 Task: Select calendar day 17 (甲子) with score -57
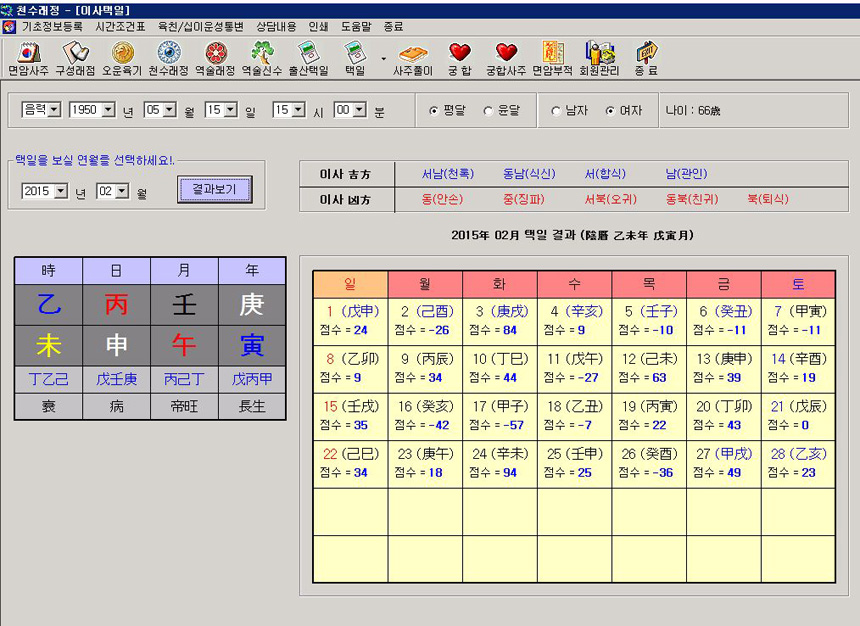500,416
